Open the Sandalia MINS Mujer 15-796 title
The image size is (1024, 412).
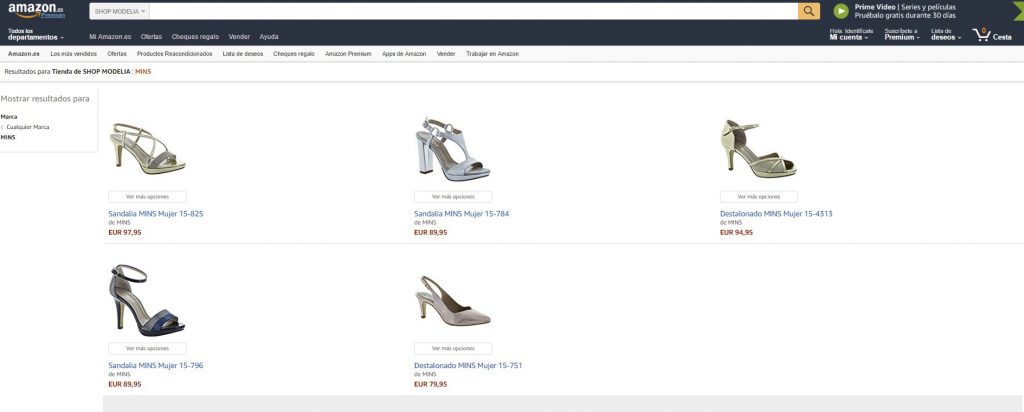[x=155, y=366]
